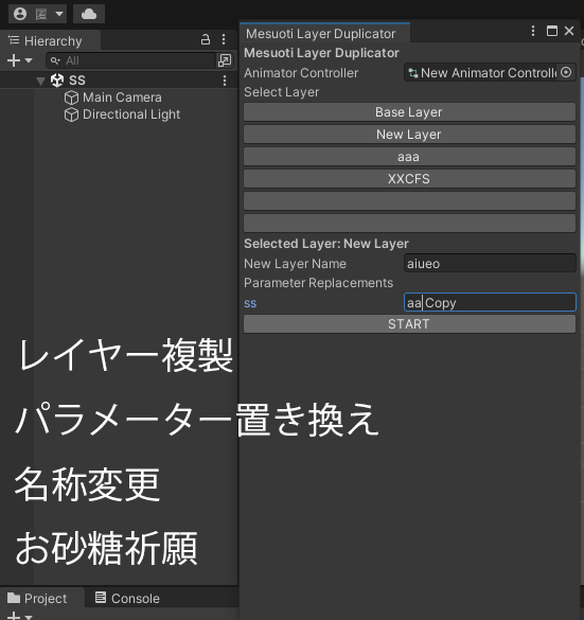Open the account dropdown arrow at top

point(59,14)
